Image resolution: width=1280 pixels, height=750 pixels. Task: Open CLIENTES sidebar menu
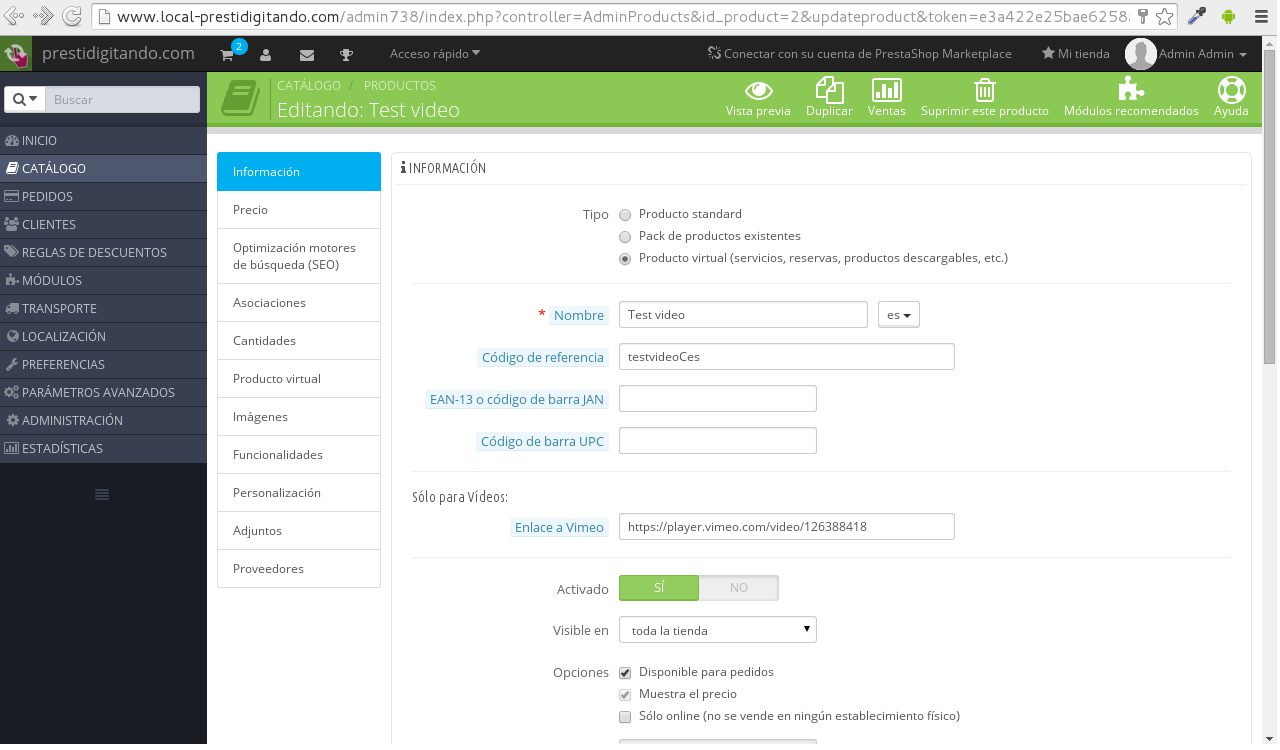pos(103,225)
